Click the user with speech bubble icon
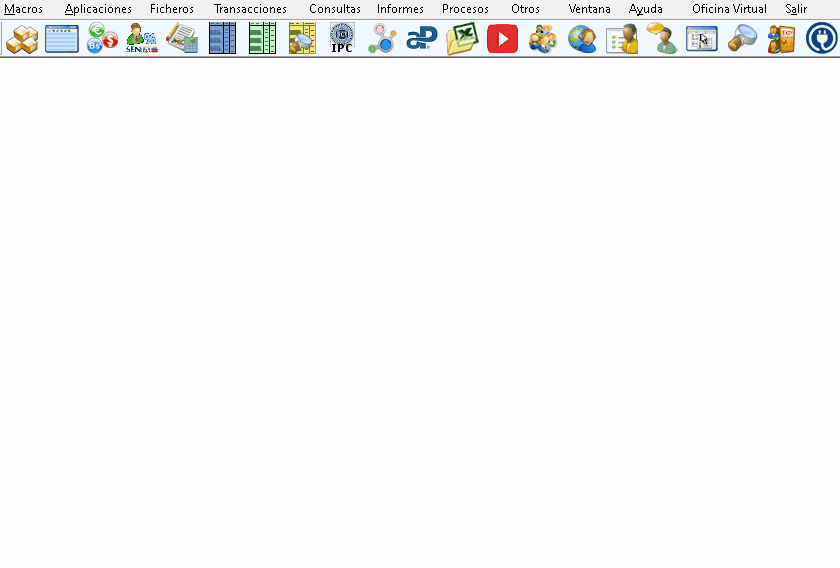 click(661, 39)
